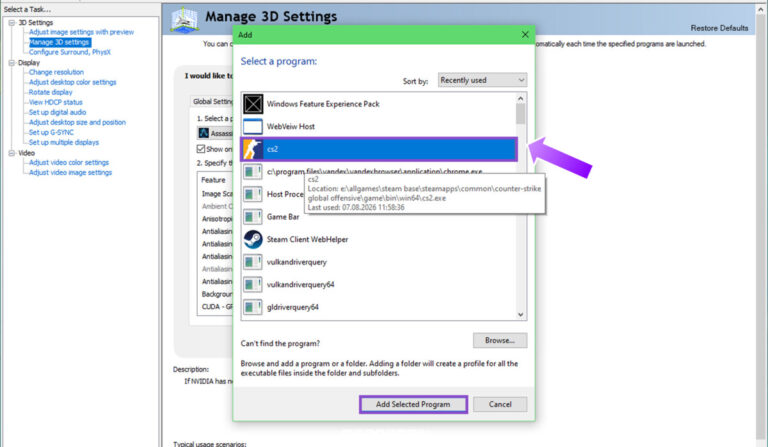Close the Add dialog with X
The width and height of the screenshot is (768, 447).
click(525, 35)
